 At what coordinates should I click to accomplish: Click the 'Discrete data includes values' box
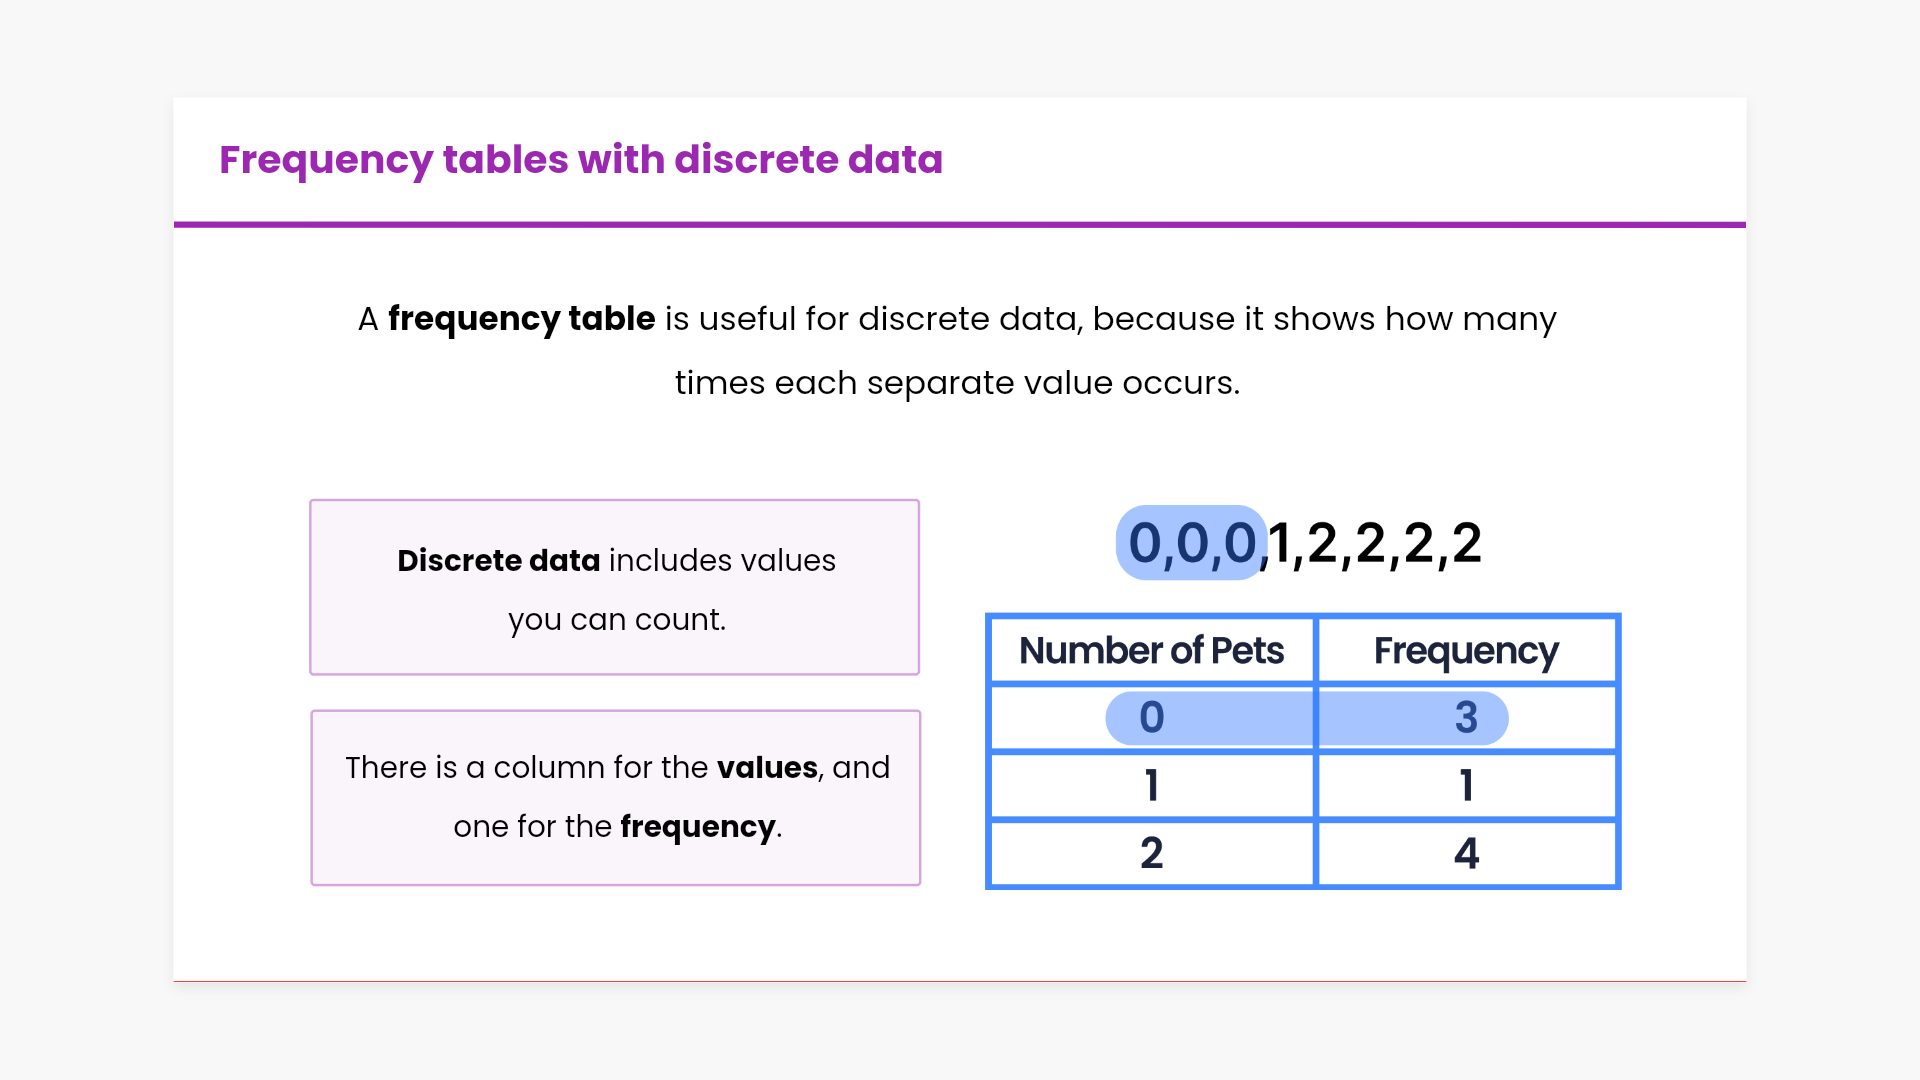(614, 587)
